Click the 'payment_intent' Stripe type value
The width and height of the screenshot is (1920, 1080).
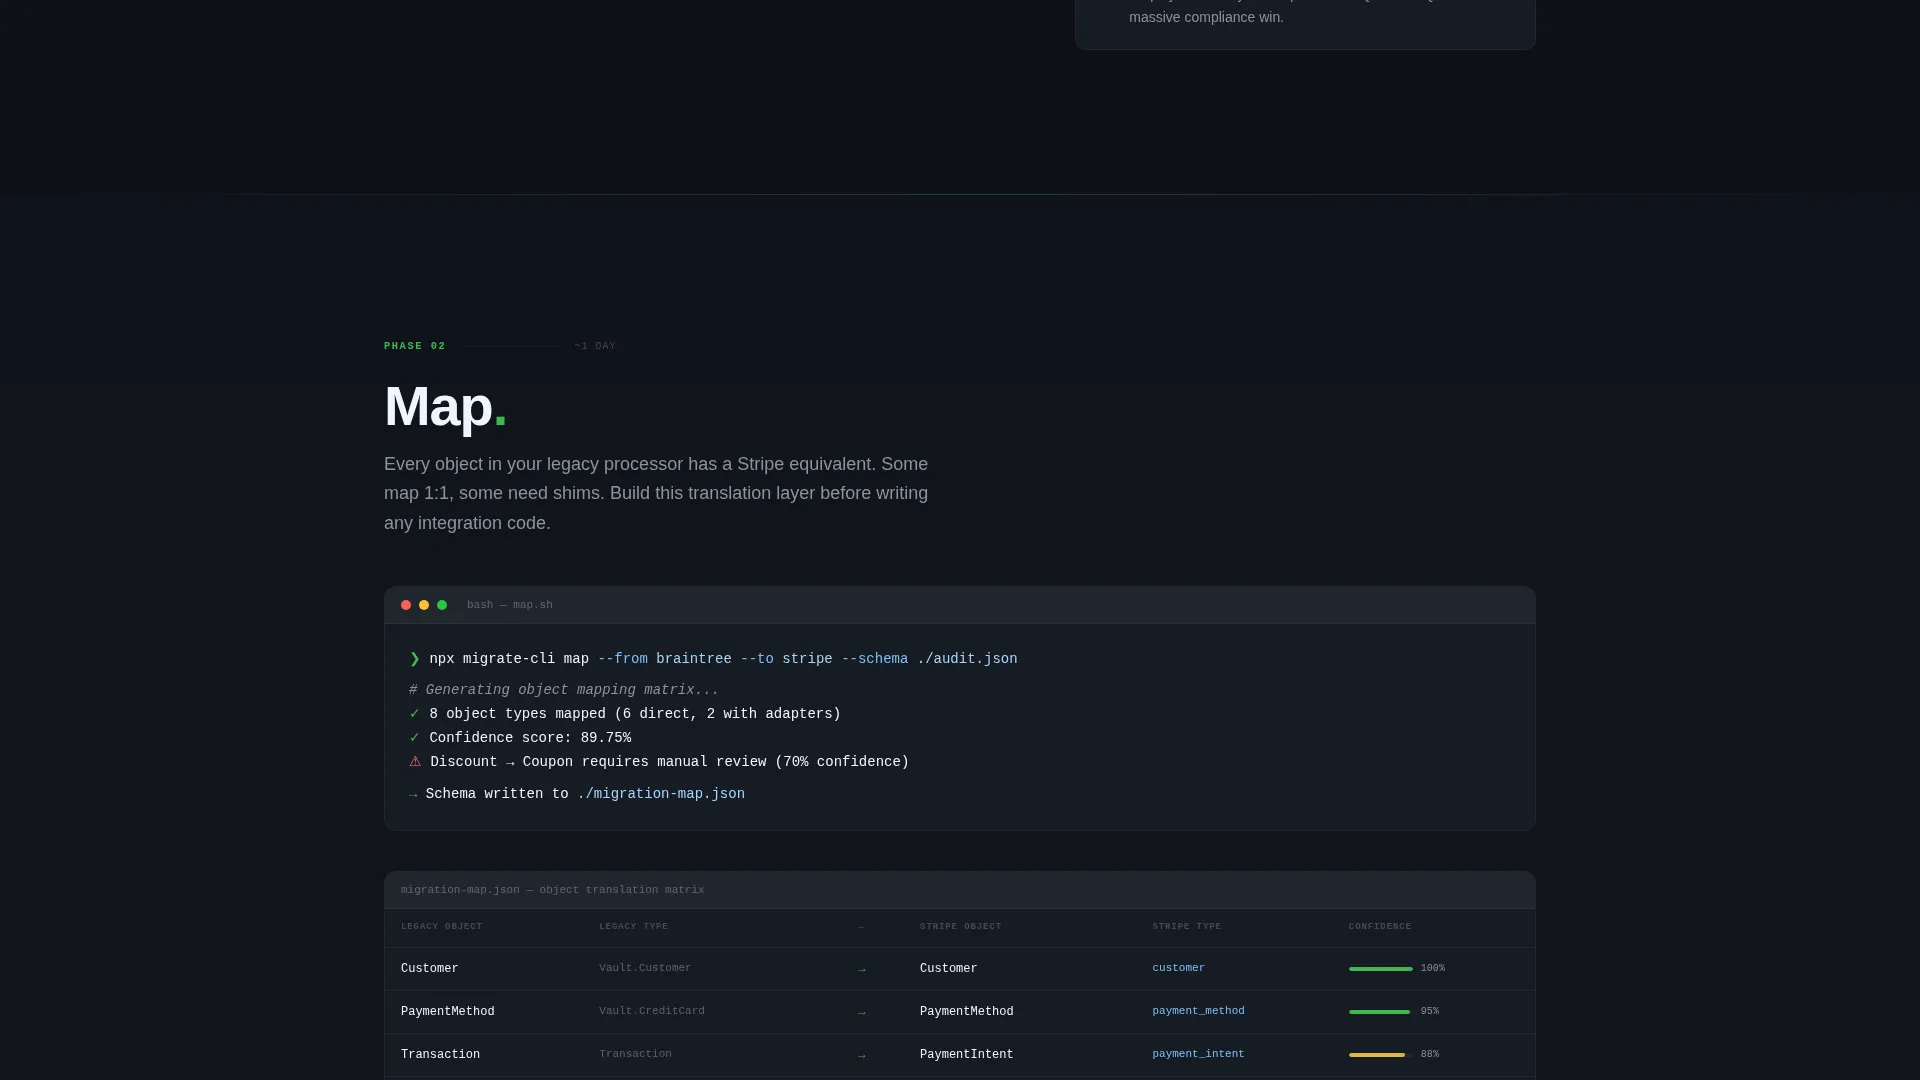point(1198,1054)
